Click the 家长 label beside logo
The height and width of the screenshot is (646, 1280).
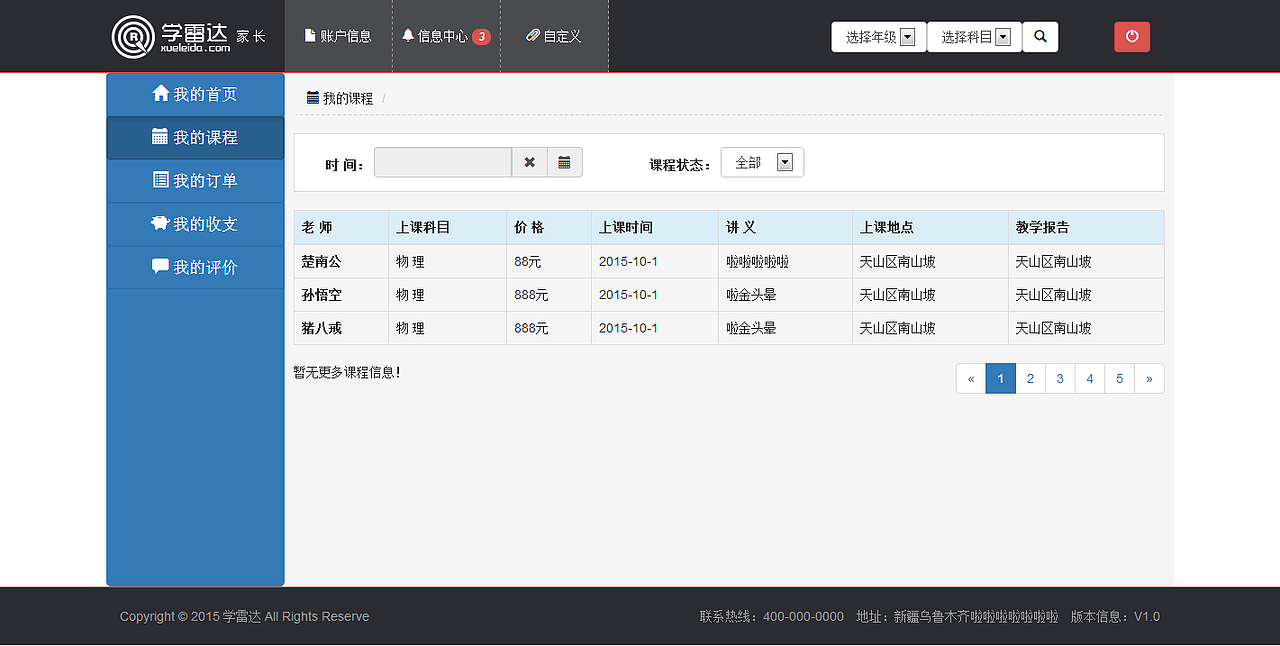click(x=251, y=36)
